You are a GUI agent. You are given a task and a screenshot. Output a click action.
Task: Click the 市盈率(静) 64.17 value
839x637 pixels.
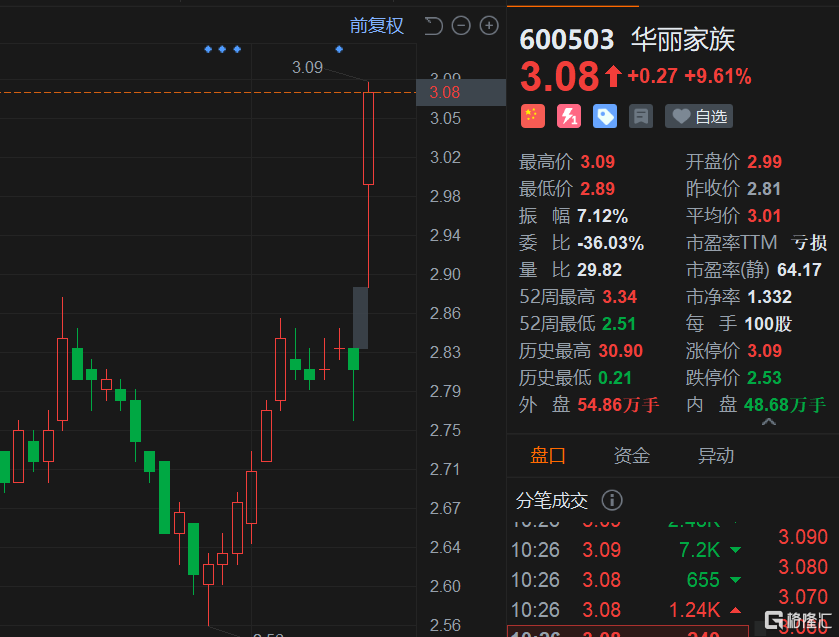pos(799,270)
